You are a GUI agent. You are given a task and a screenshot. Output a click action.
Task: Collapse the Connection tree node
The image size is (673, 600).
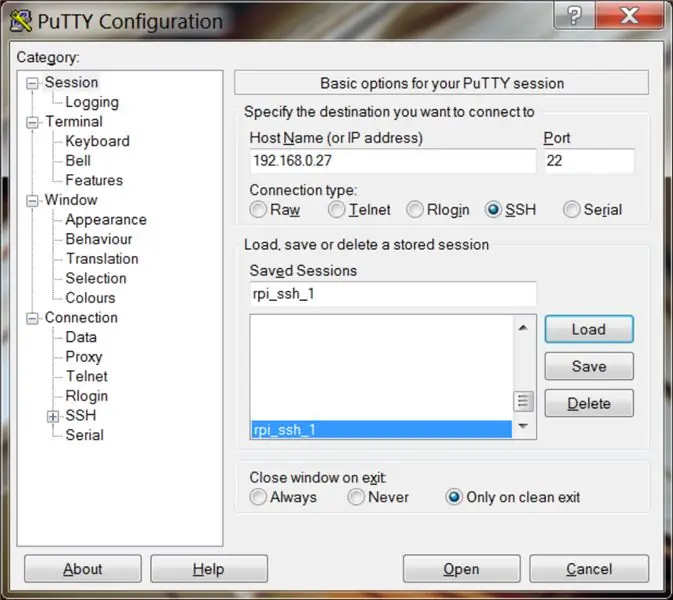(32, 318)
